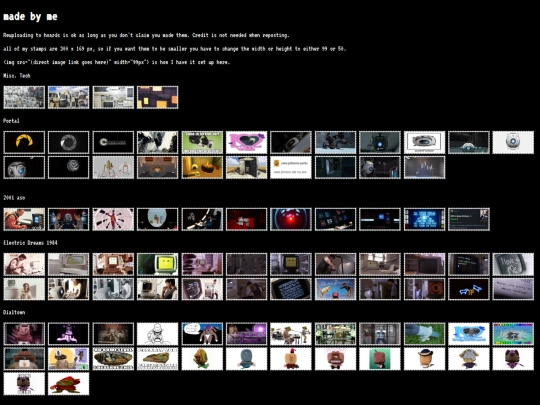The height and width of the screenshot is (405, 540).
Task: Click the yellow smiley computer on green stamp
Action: [x=157, y=264]
